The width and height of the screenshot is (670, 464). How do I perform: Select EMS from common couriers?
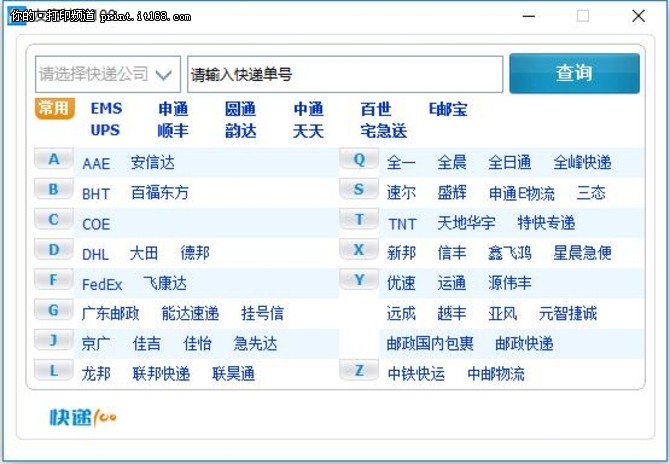point(106,109)
